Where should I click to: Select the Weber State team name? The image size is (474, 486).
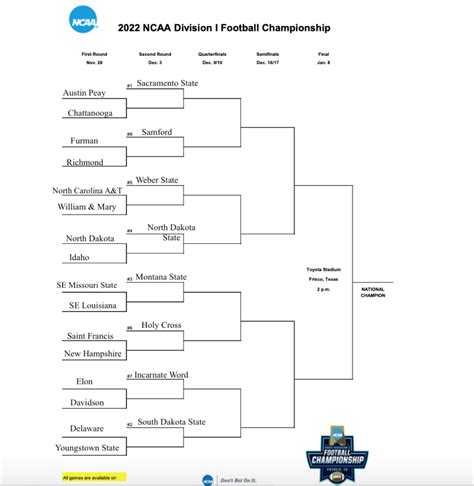coord(157,180)
